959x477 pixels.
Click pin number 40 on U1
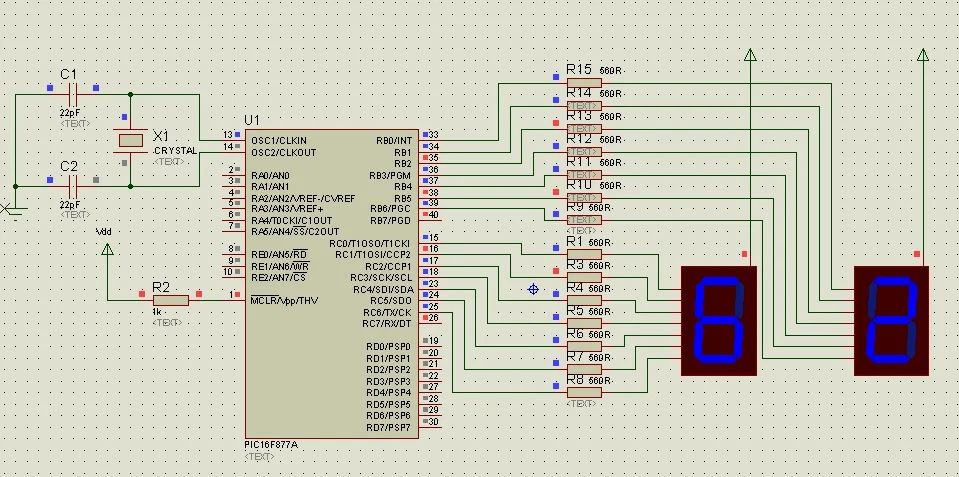tap(434, 215)
